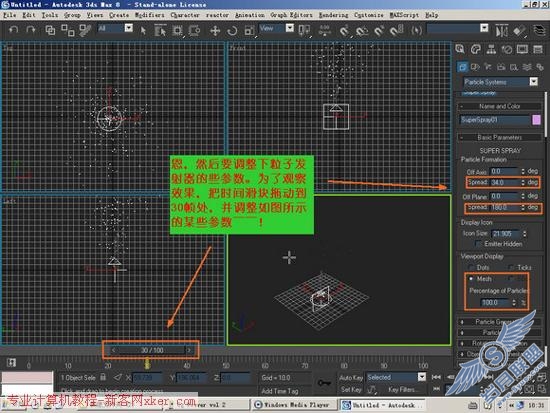Click the Align tool icon
550x413 pixels.
[x=519, y=31]
